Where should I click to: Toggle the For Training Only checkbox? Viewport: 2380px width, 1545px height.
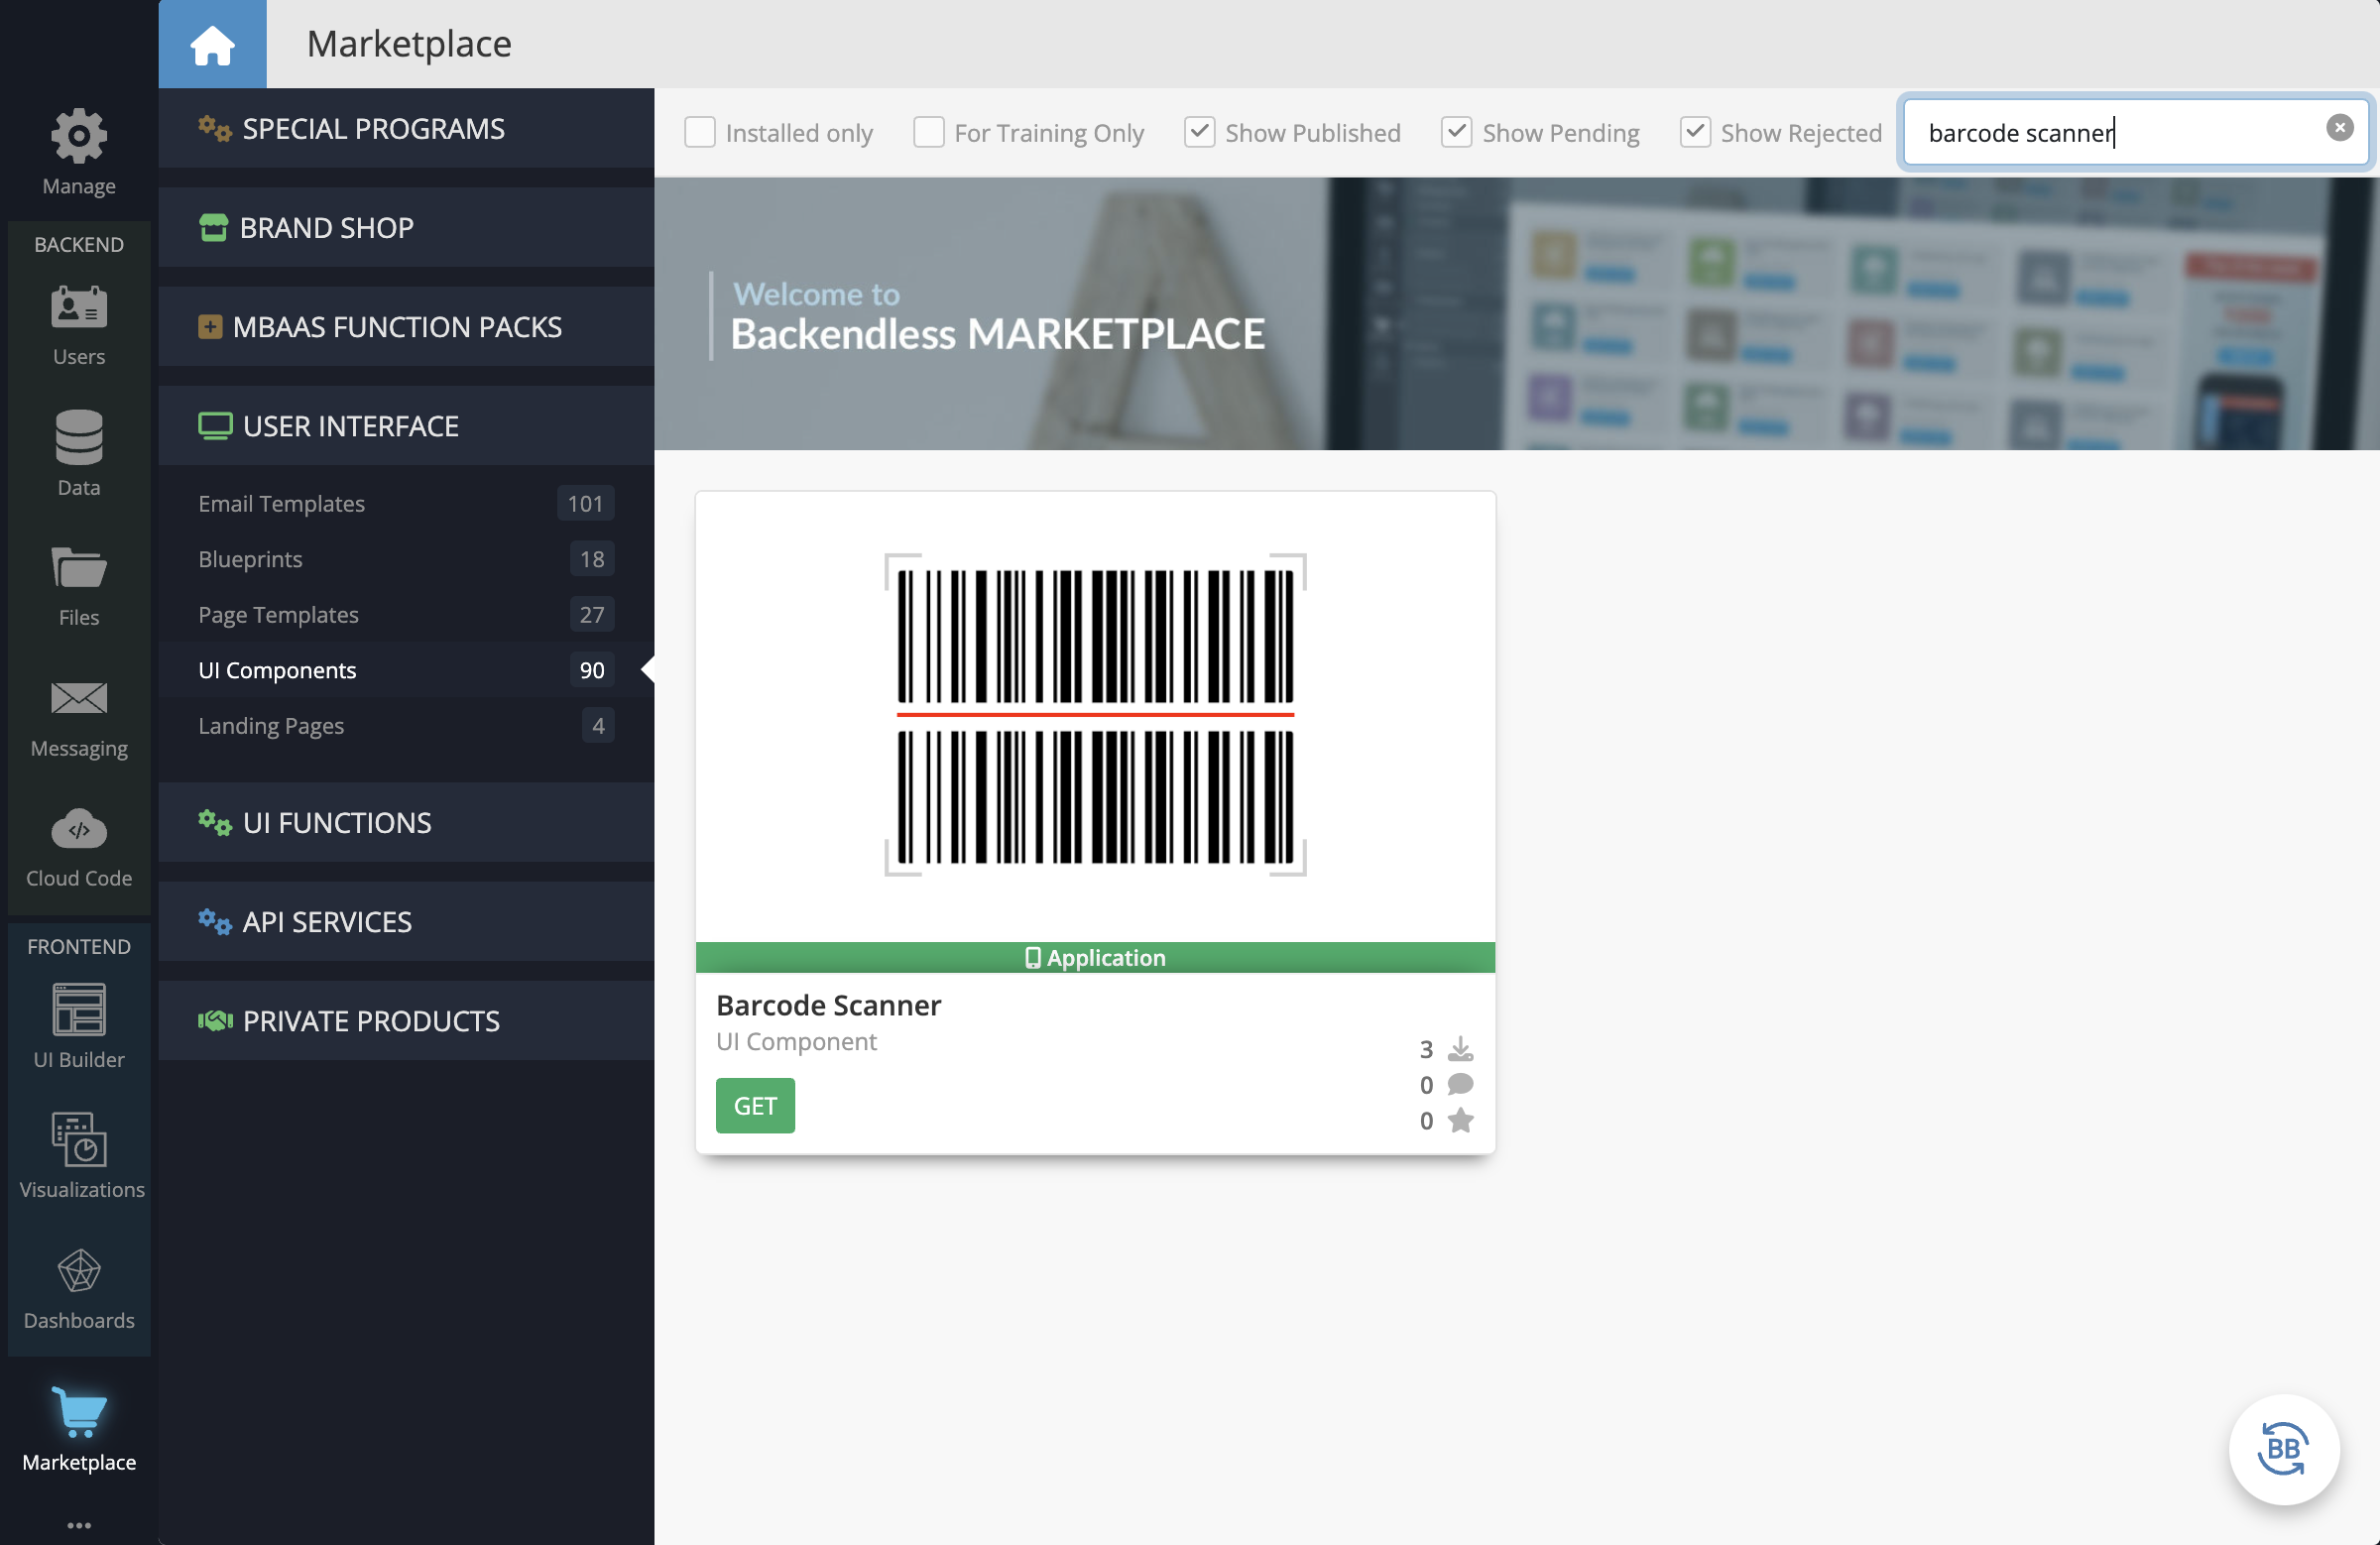pos(926,132)
